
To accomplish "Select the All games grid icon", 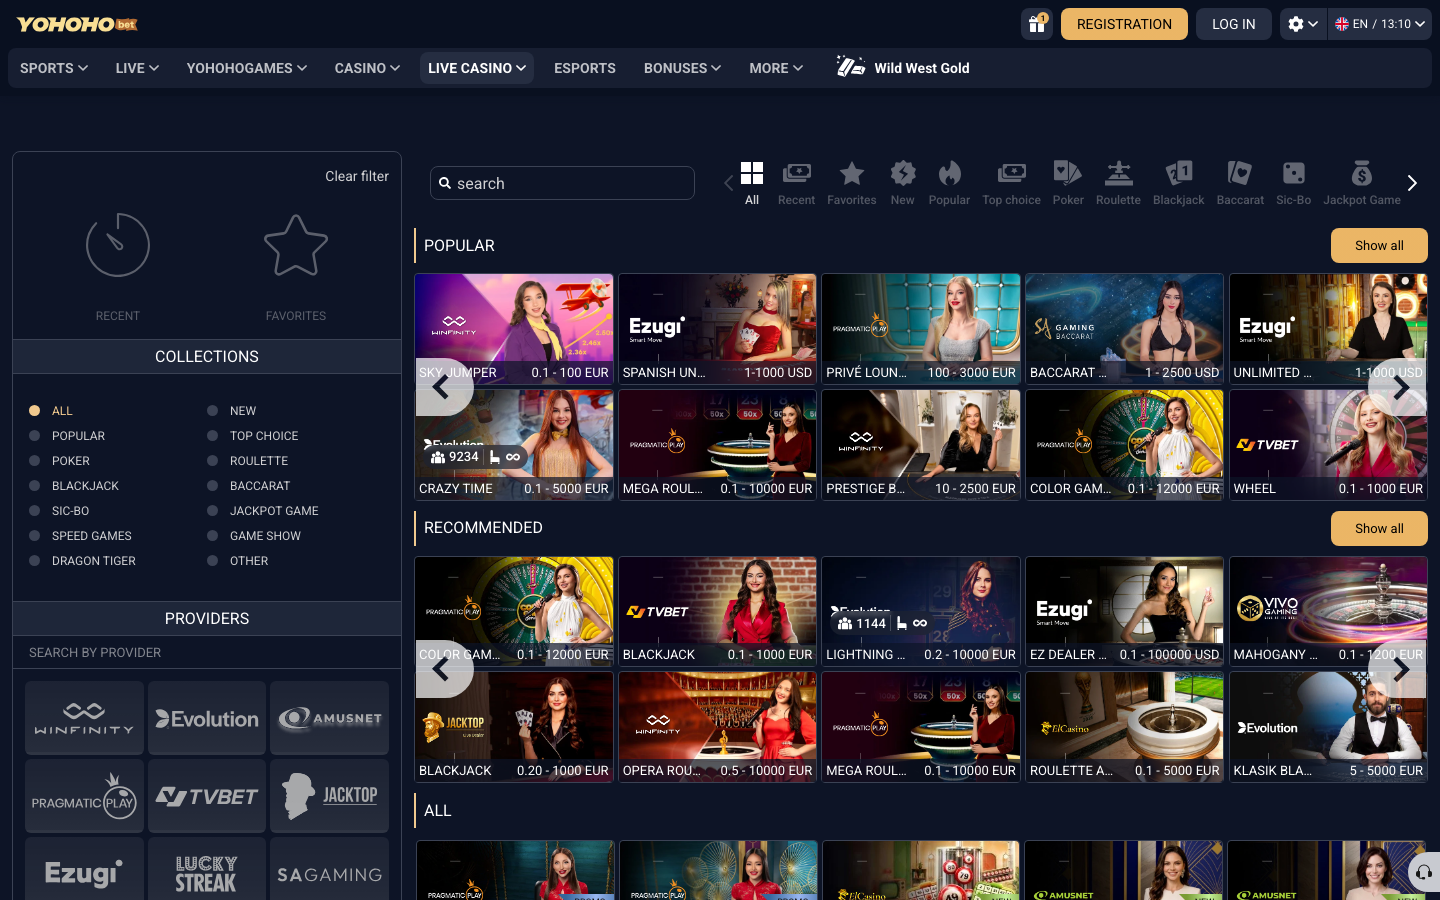I will coord(752,173).
